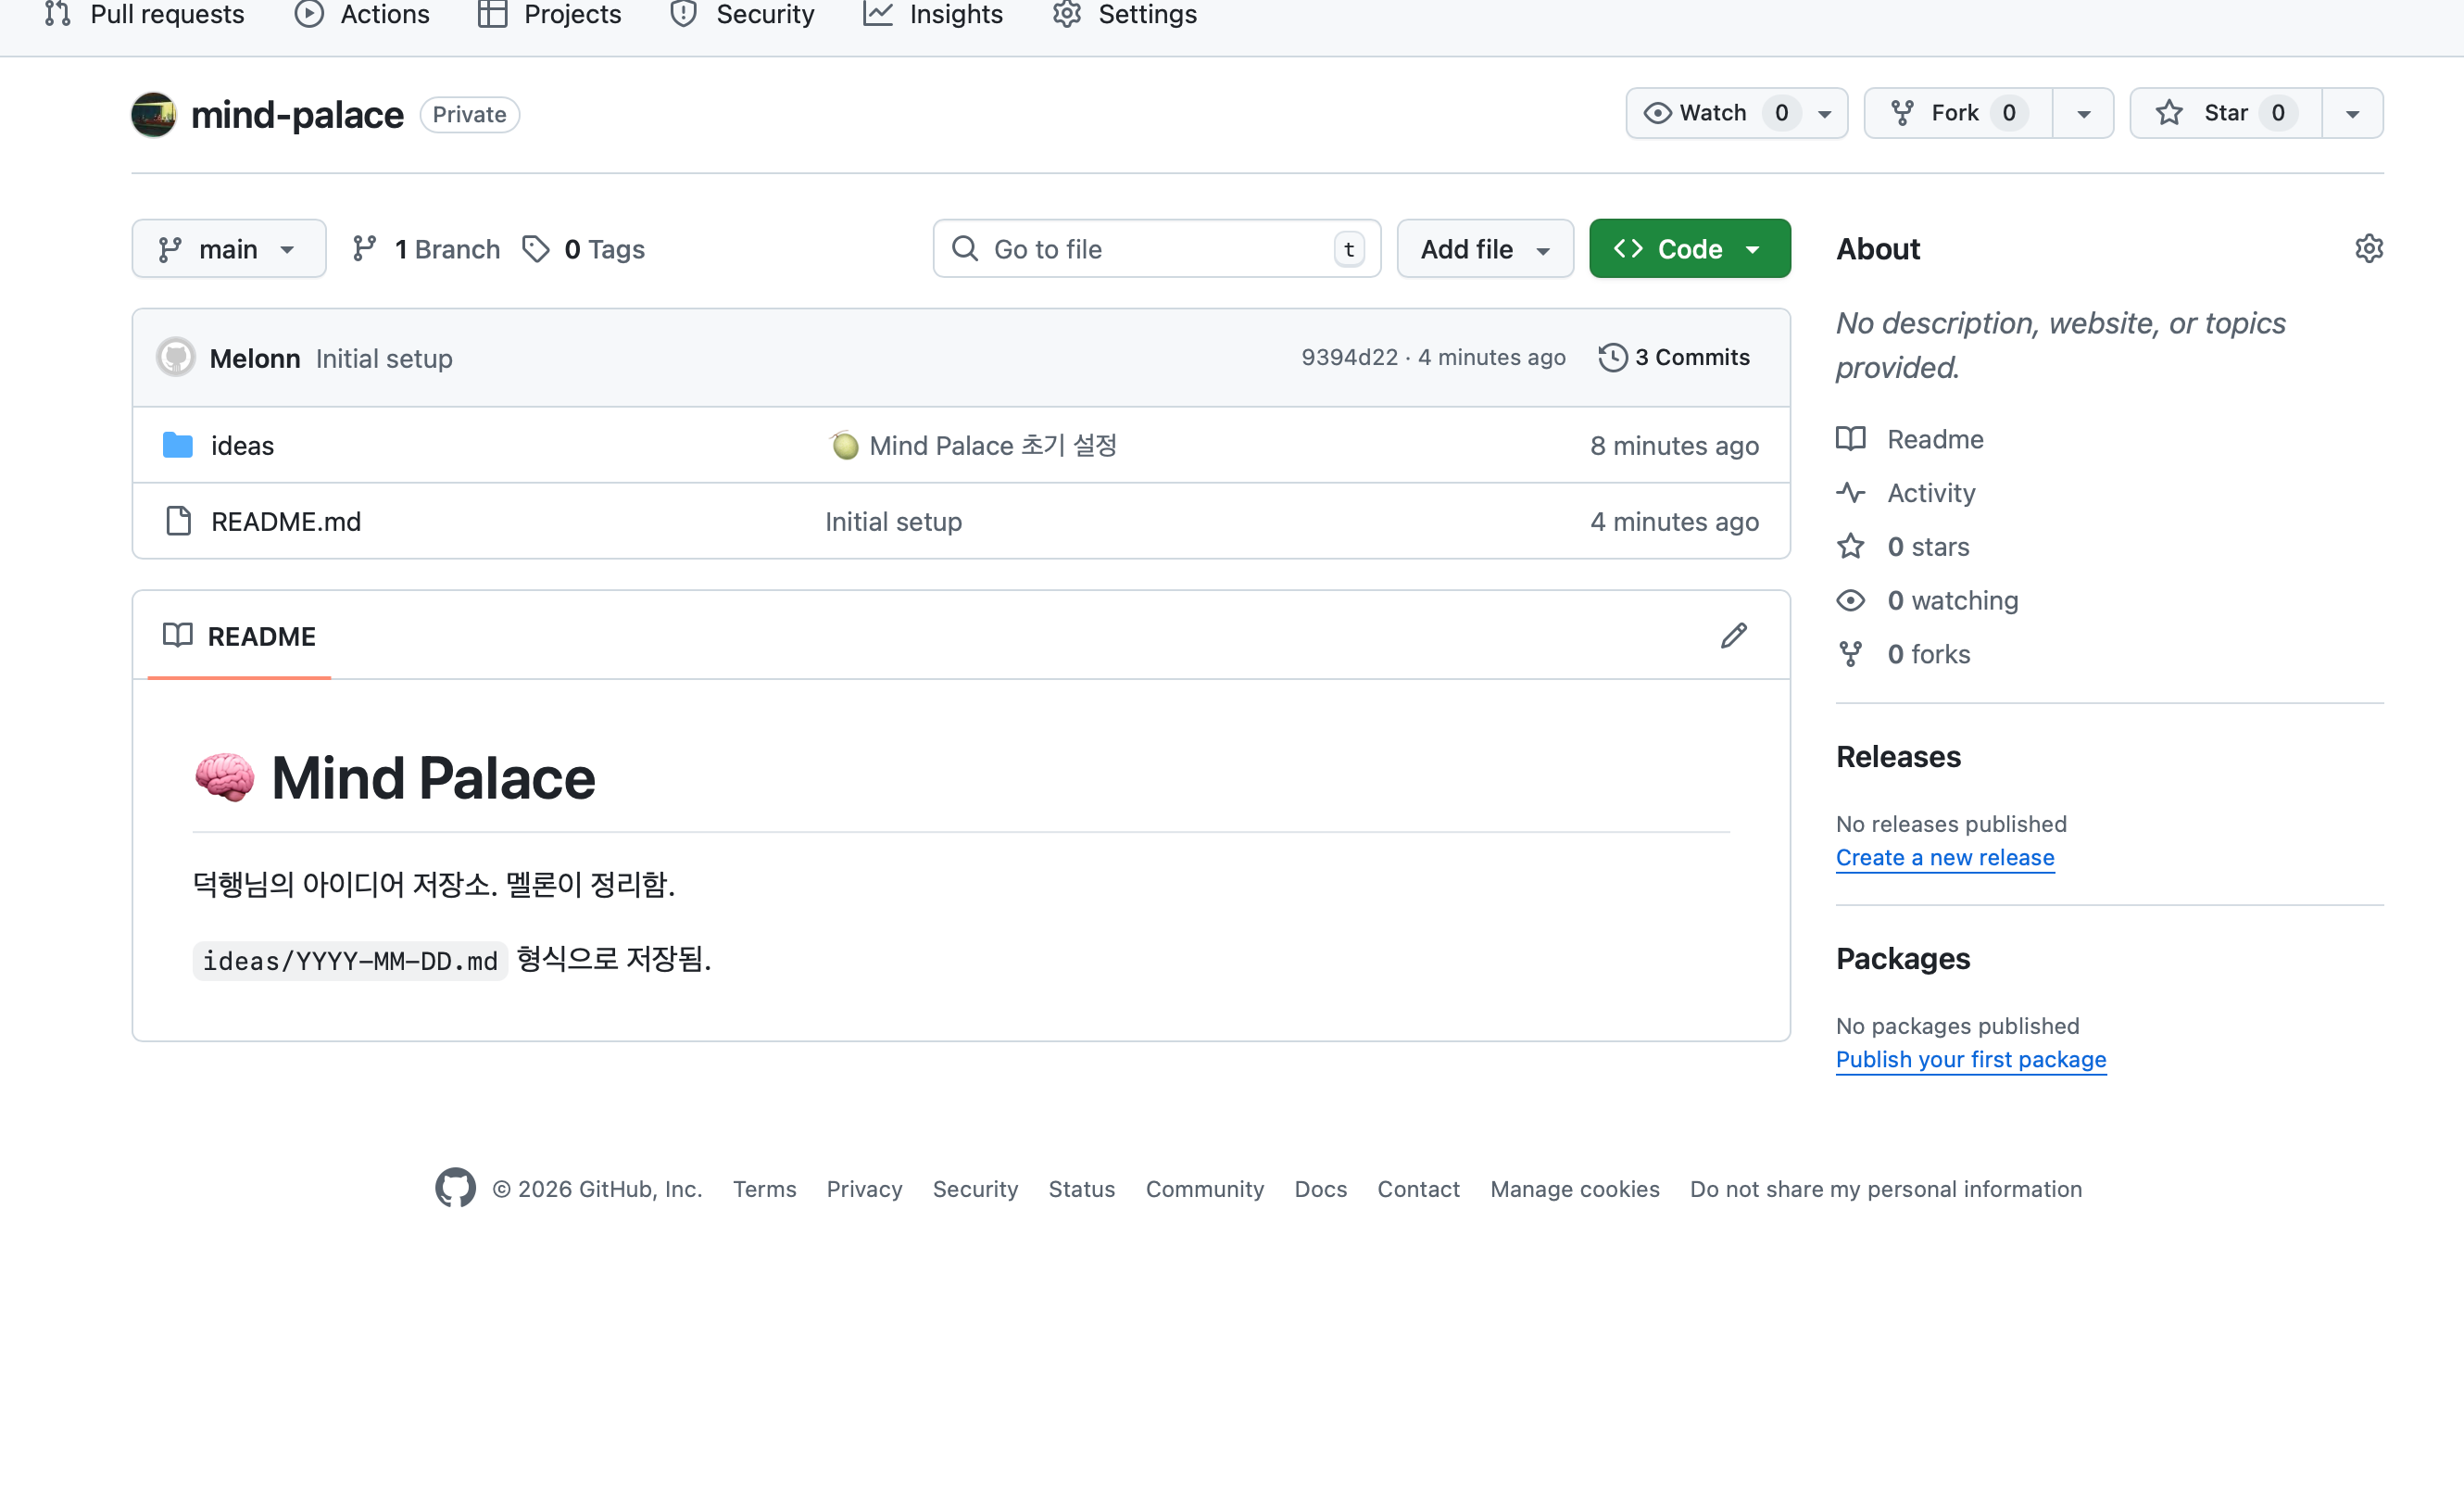
Task: Click the Melonn commit author avatar
Action: point(176,358)
